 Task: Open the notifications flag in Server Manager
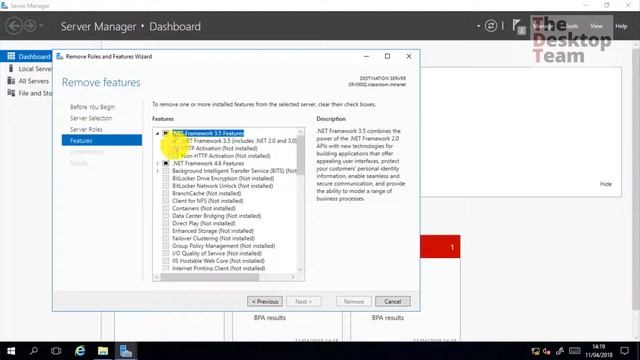518,26
